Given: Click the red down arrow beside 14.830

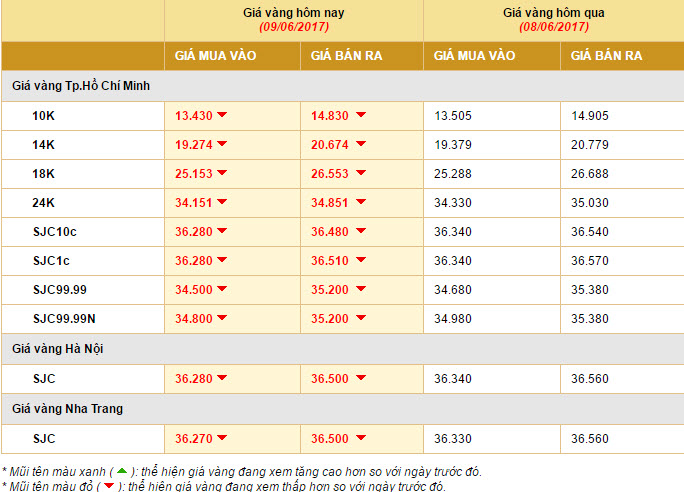Looking at the screenshot, I should tap(361, 115).
